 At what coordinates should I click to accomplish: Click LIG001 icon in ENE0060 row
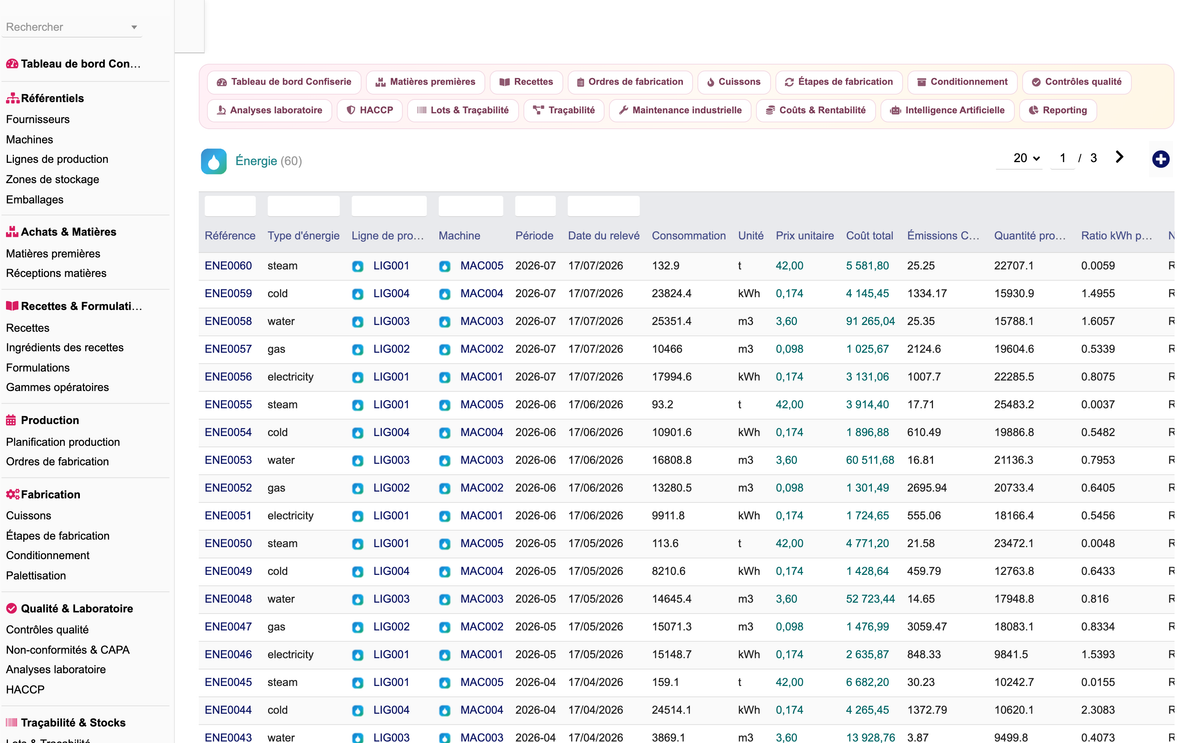(358, 266)
